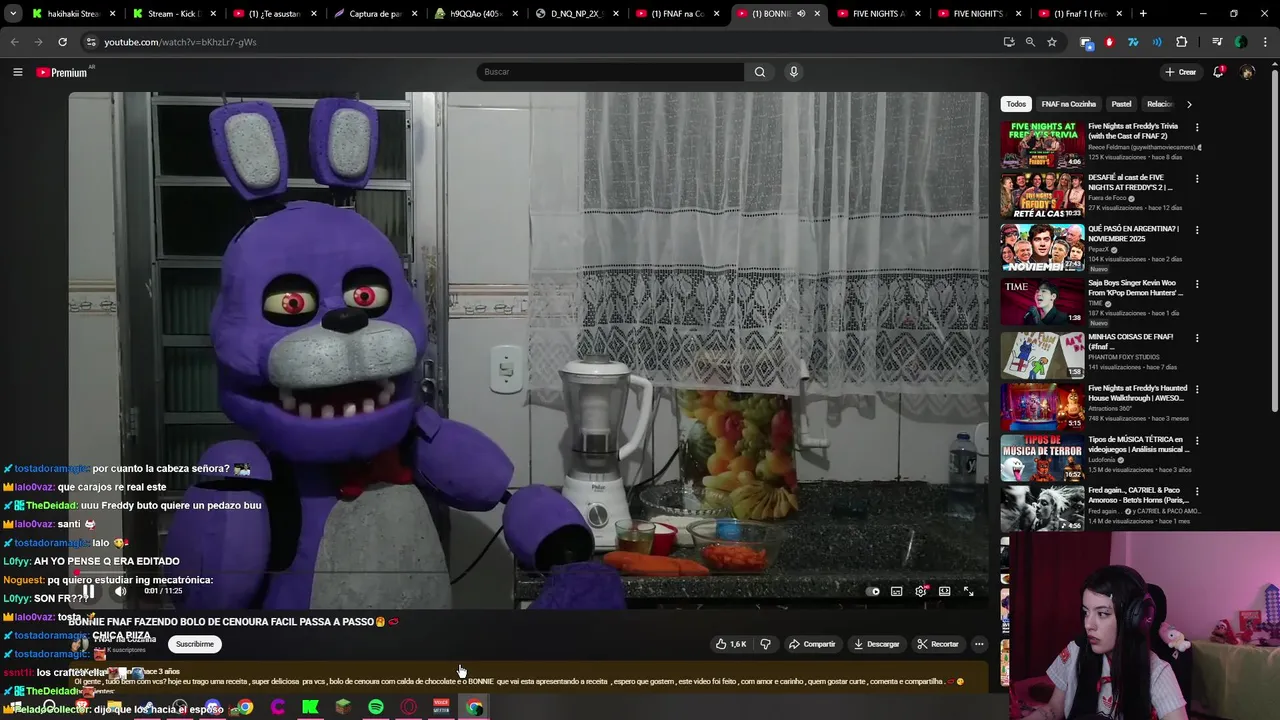Screen dimensions: 1280x720
Task: Open options for QUÉ PASÓ EN ARGENTINA video
Action: (1197, 229)
